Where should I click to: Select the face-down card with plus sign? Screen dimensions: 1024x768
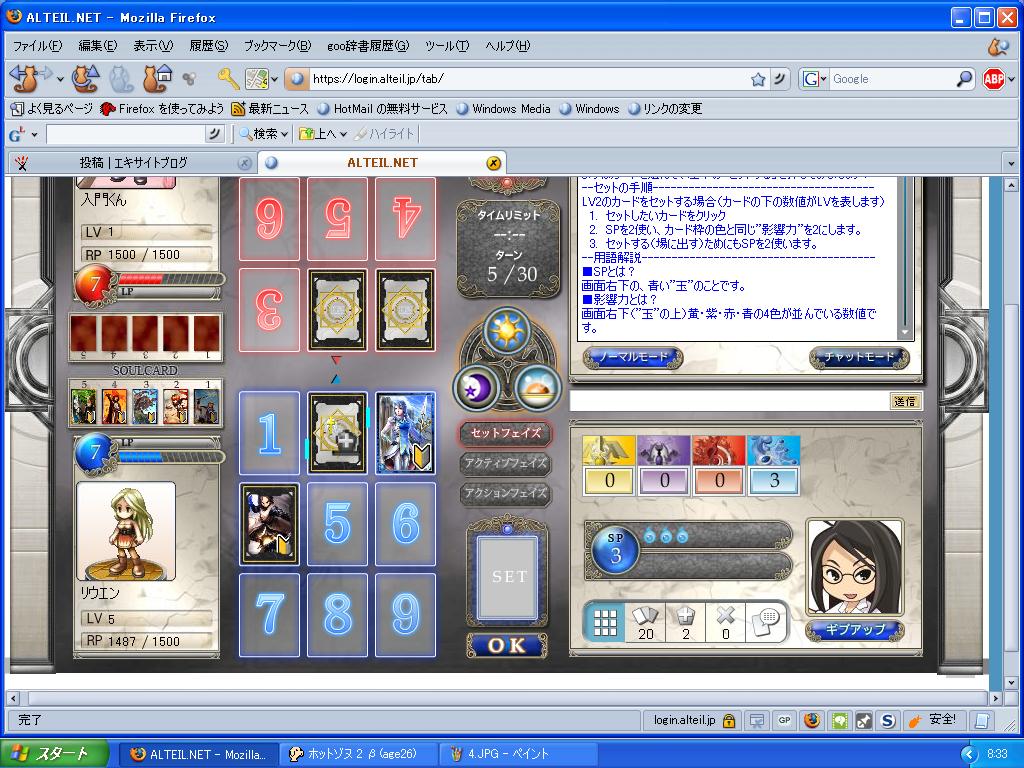(x=337, y=432)
